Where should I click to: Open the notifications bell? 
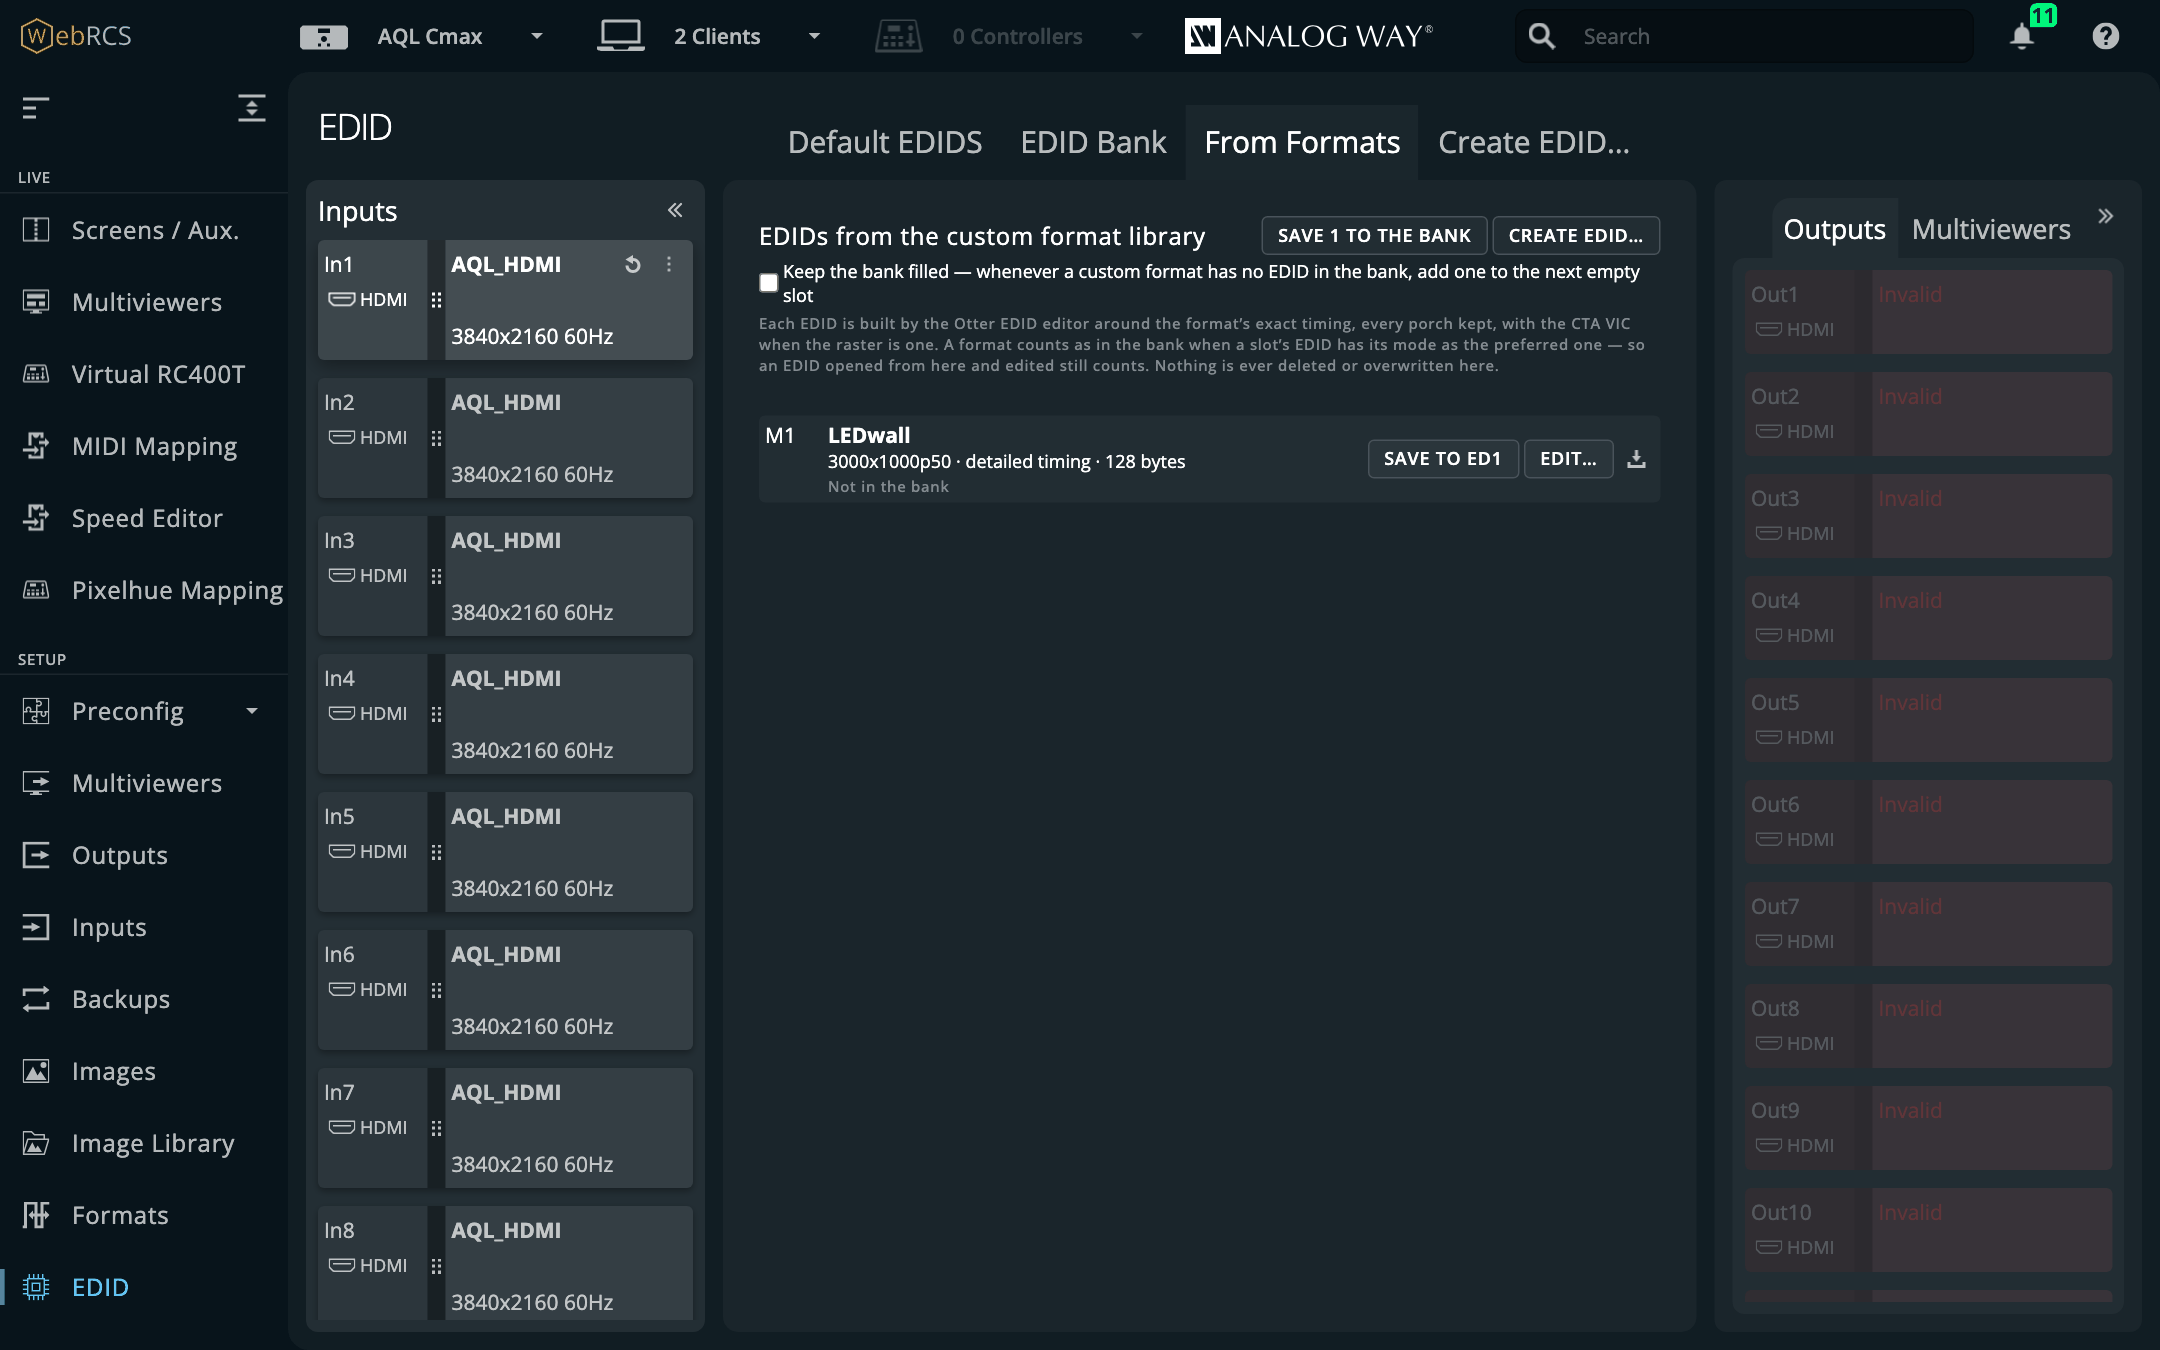pyautogui.click(x=2022, y=37)
